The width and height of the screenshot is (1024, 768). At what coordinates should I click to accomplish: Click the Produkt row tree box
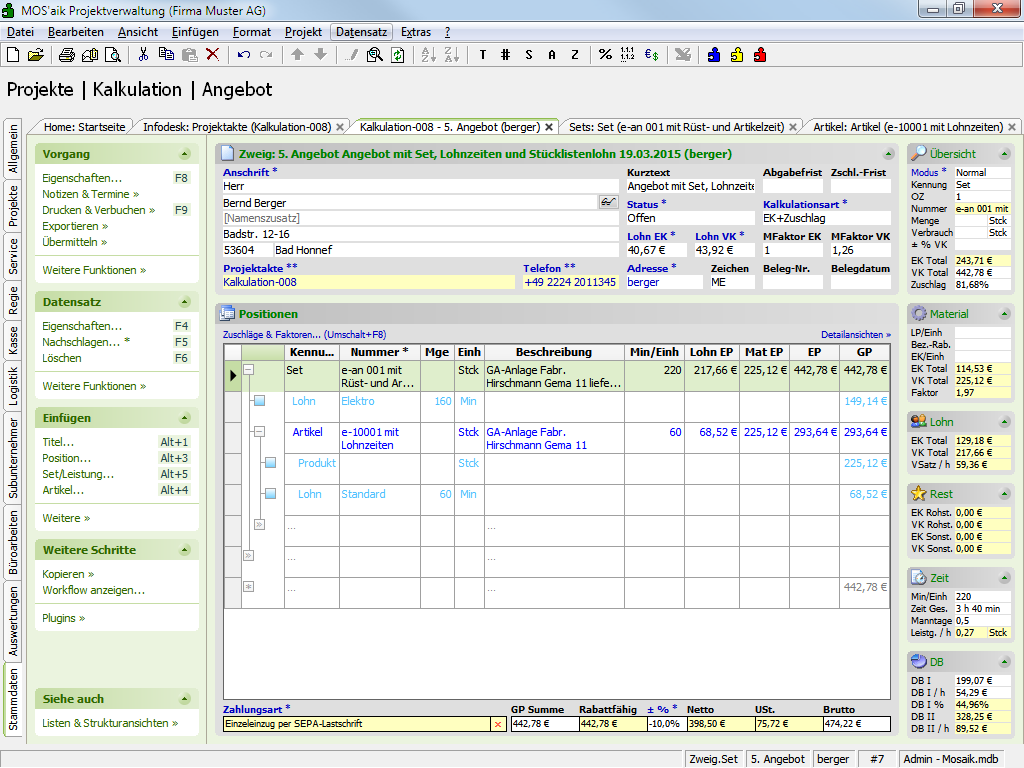[270, 462]
